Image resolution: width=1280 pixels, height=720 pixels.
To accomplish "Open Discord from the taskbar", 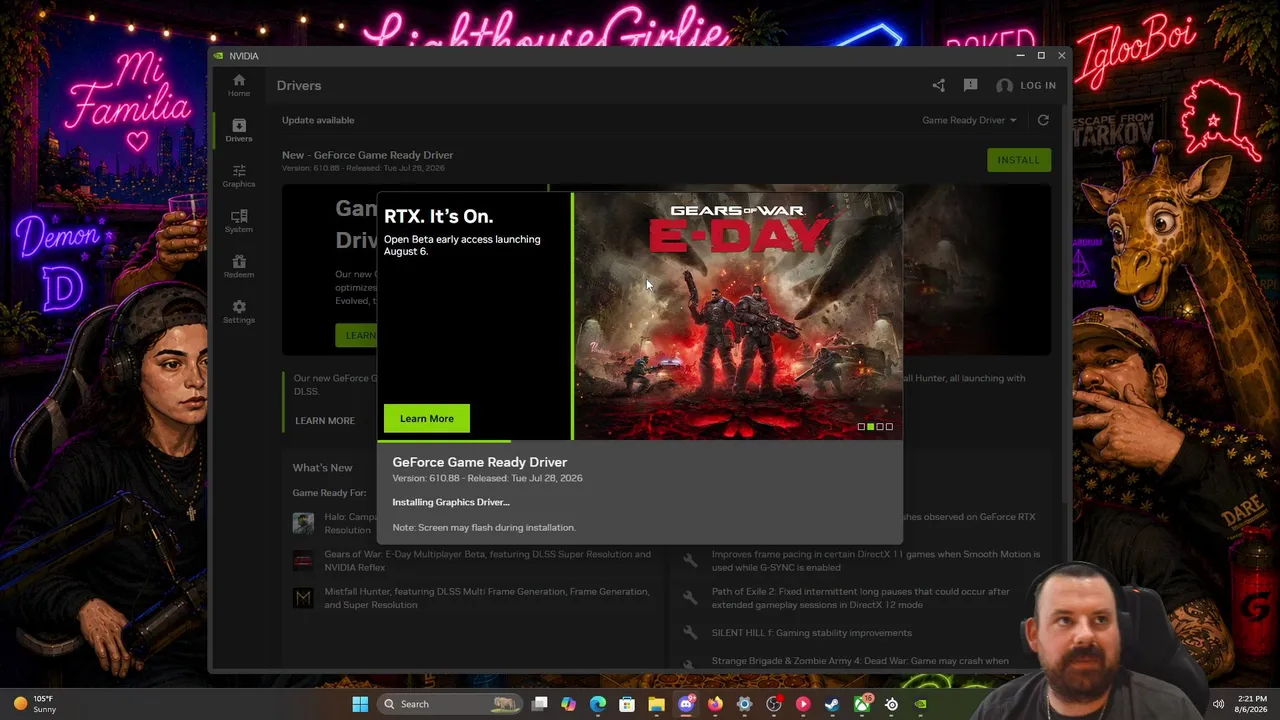I will [686, 704].
